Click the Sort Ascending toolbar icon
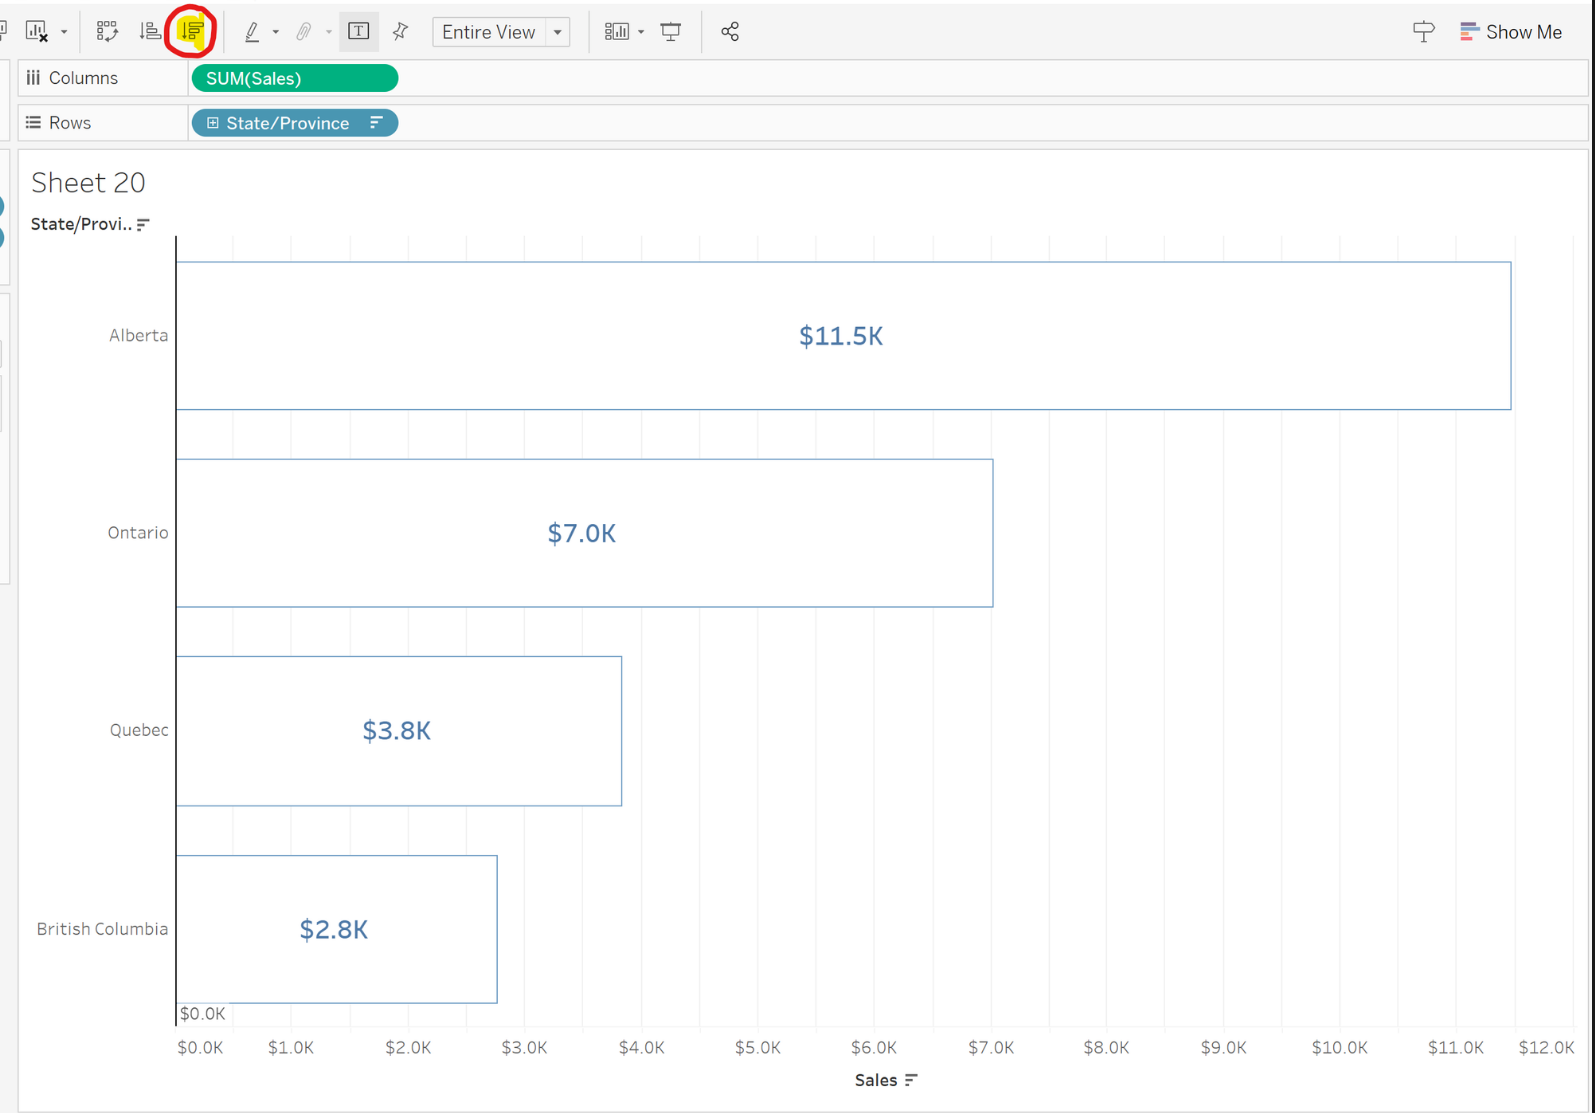1595x1113 pixels. (149, 32)
